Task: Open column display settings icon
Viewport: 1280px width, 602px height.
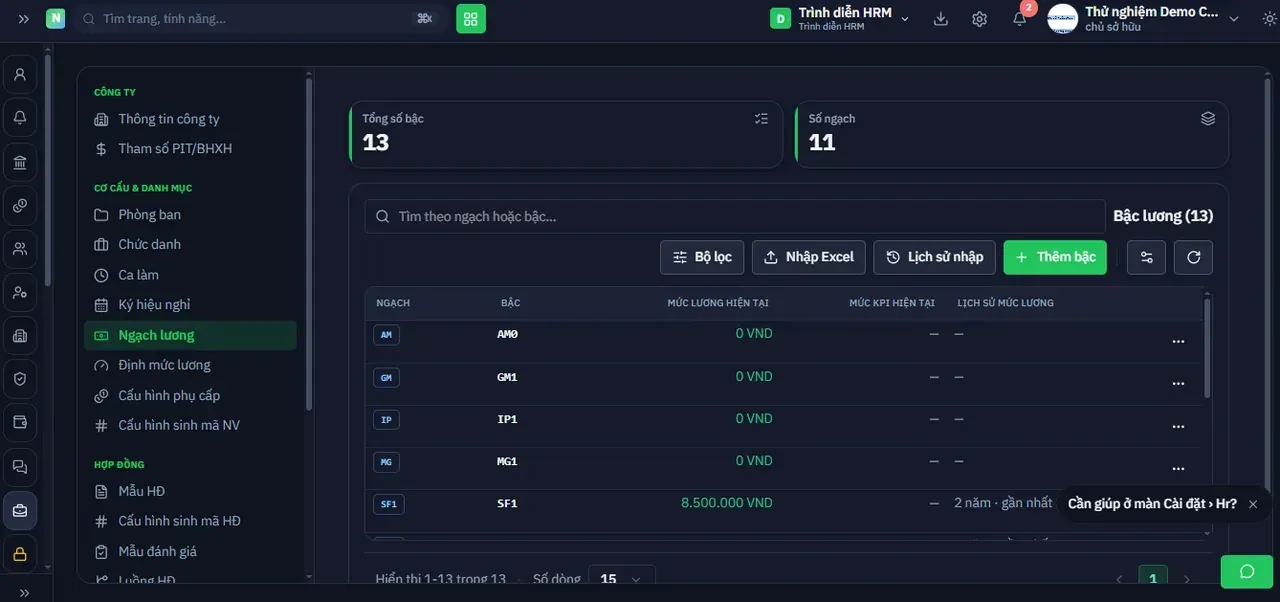Action: [x=1146, y=257]
